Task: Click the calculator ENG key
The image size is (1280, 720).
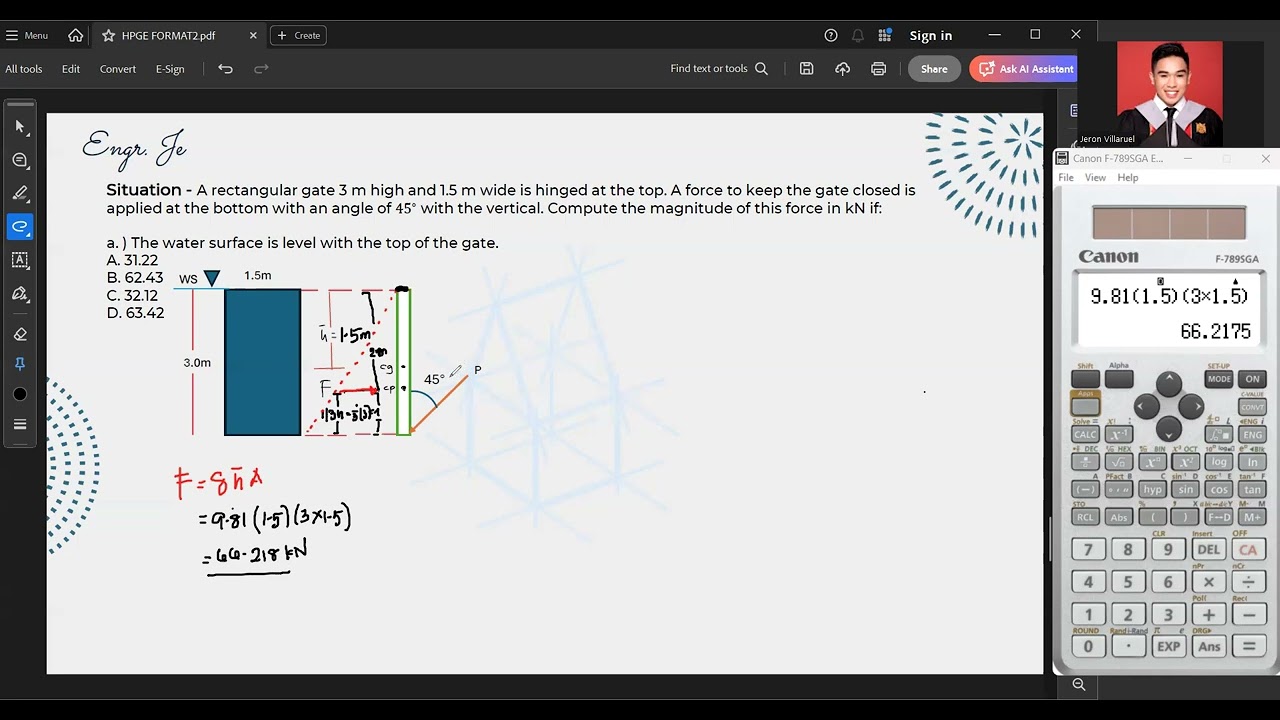Action: click(x=1252, y=435)
